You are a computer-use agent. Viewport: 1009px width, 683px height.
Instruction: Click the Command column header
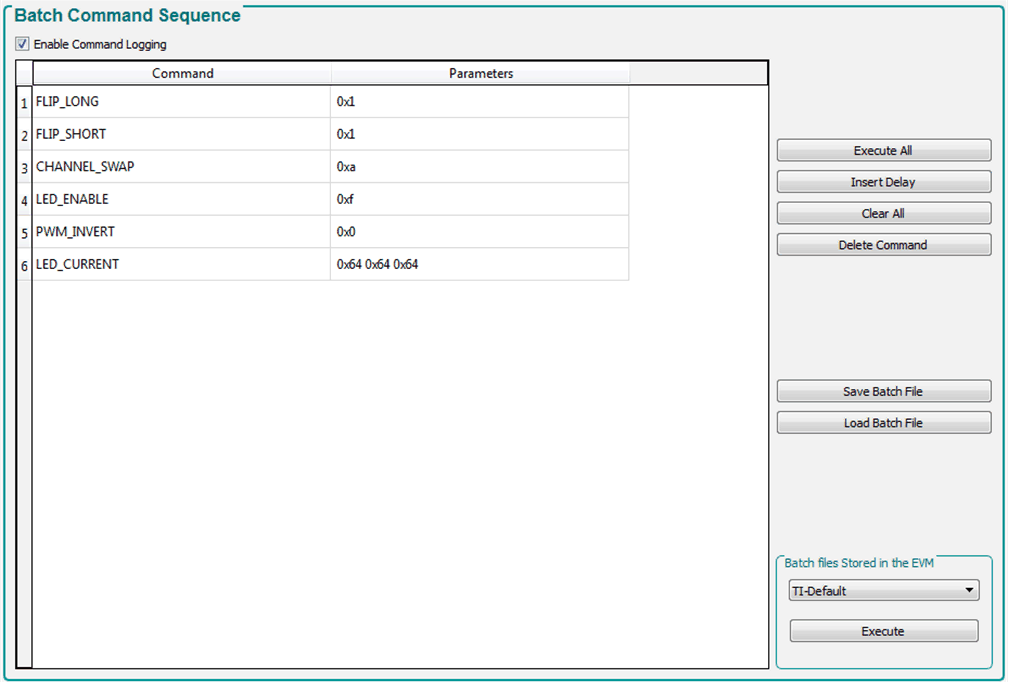tap(182, 73)
